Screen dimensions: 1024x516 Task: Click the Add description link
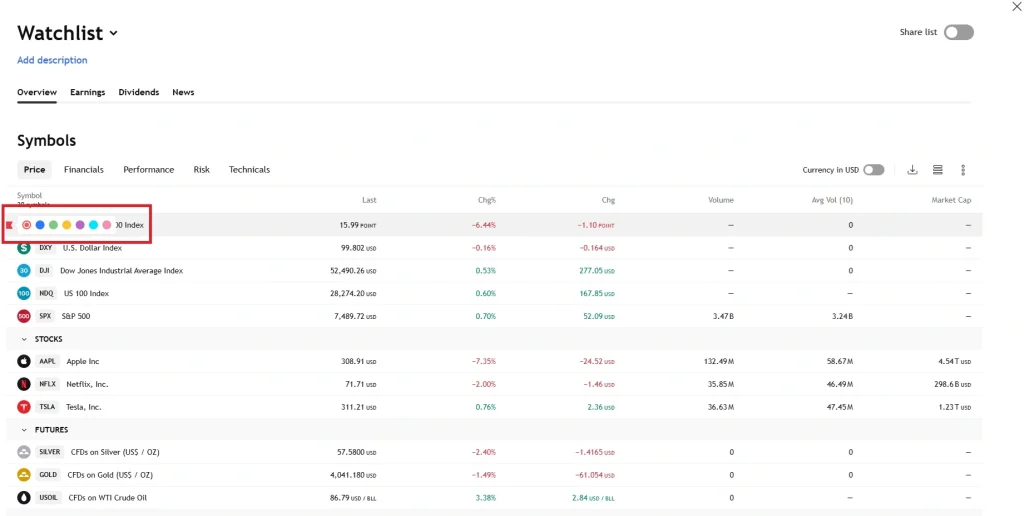pyautogui.click(x=52, y=60)
